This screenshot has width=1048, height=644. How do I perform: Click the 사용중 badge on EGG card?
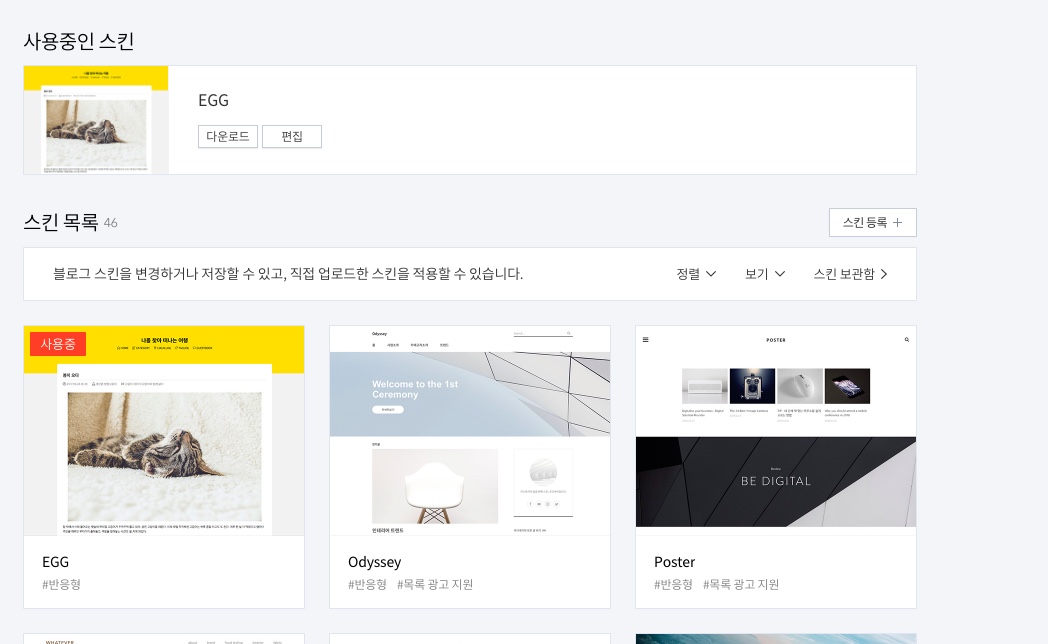58,344
